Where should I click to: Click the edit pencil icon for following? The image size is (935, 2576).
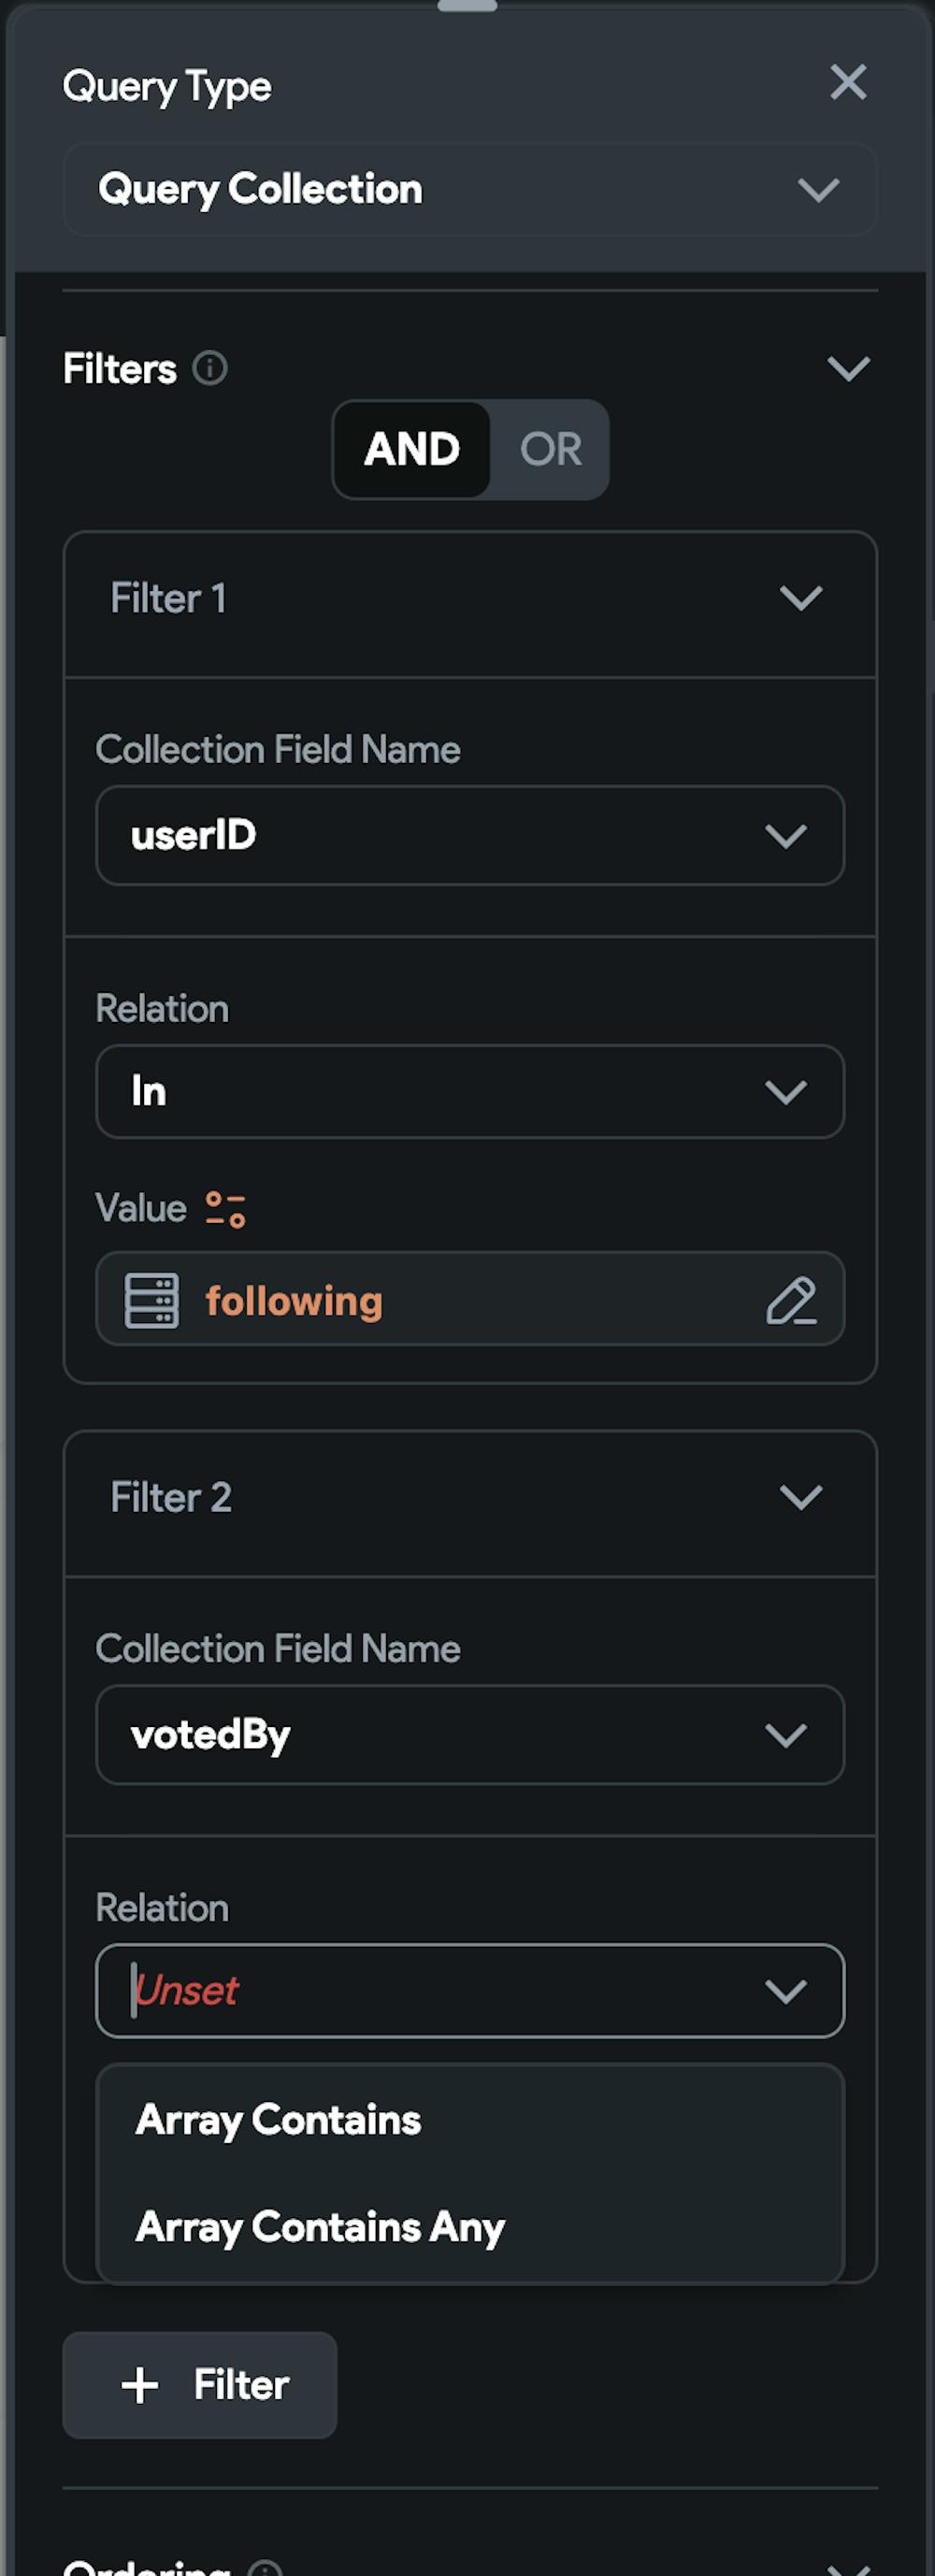[791, 1300]
